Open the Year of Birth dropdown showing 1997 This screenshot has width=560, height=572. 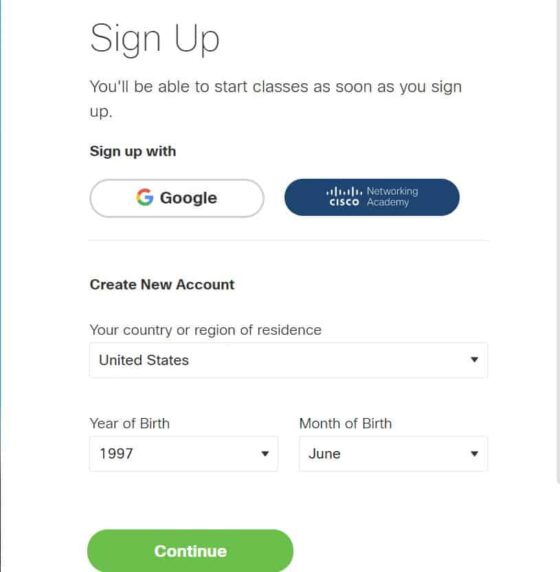[x=184, y=453]
